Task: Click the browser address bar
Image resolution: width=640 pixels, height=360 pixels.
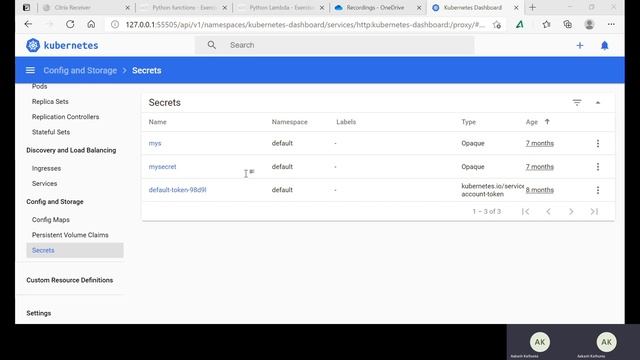Action: point(305,24)
